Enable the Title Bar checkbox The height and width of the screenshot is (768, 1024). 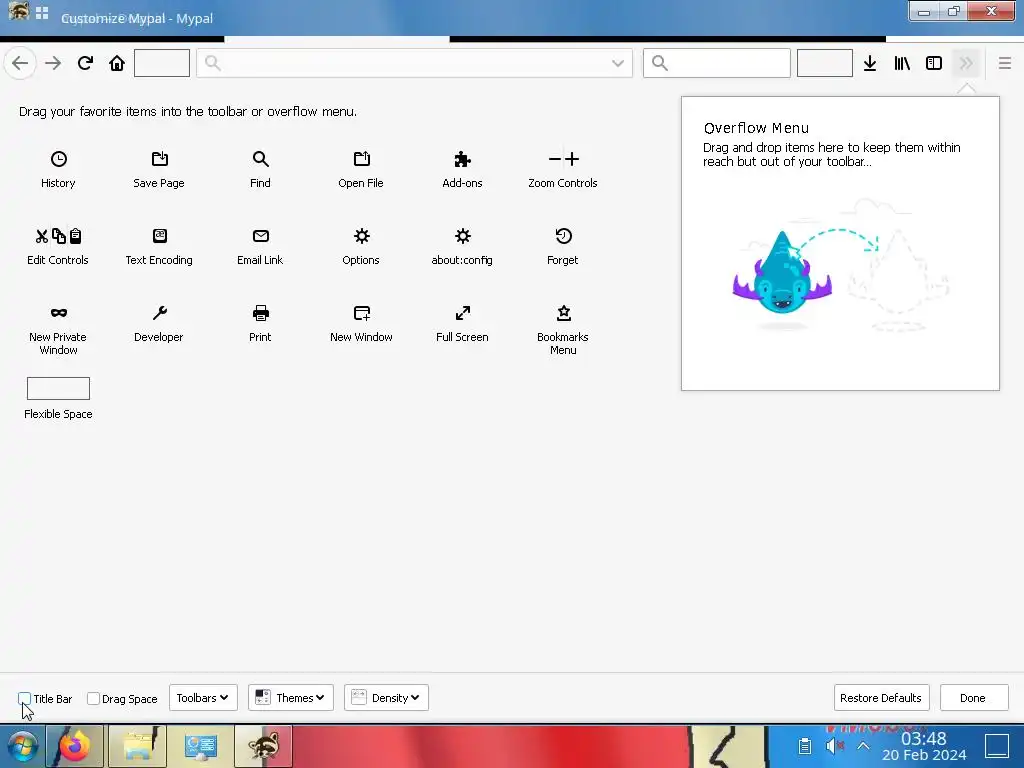pyautogui.click(x=25, y=698)
